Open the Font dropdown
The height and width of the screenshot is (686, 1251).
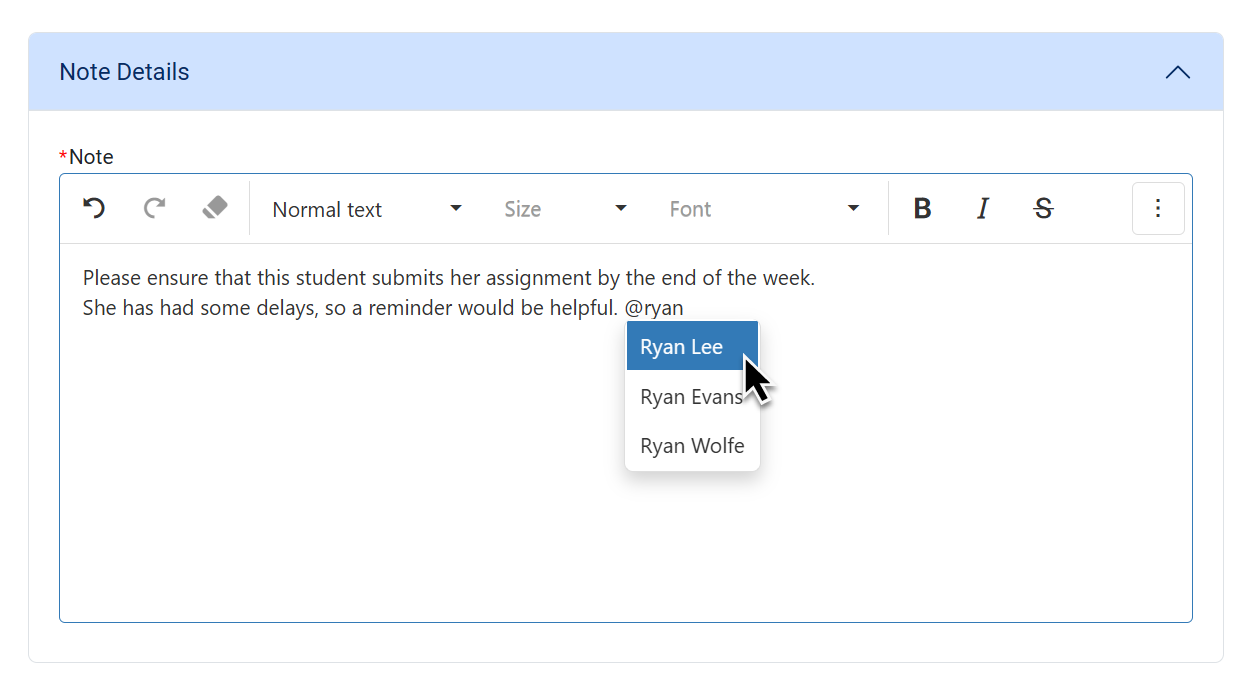click(764, 209)
